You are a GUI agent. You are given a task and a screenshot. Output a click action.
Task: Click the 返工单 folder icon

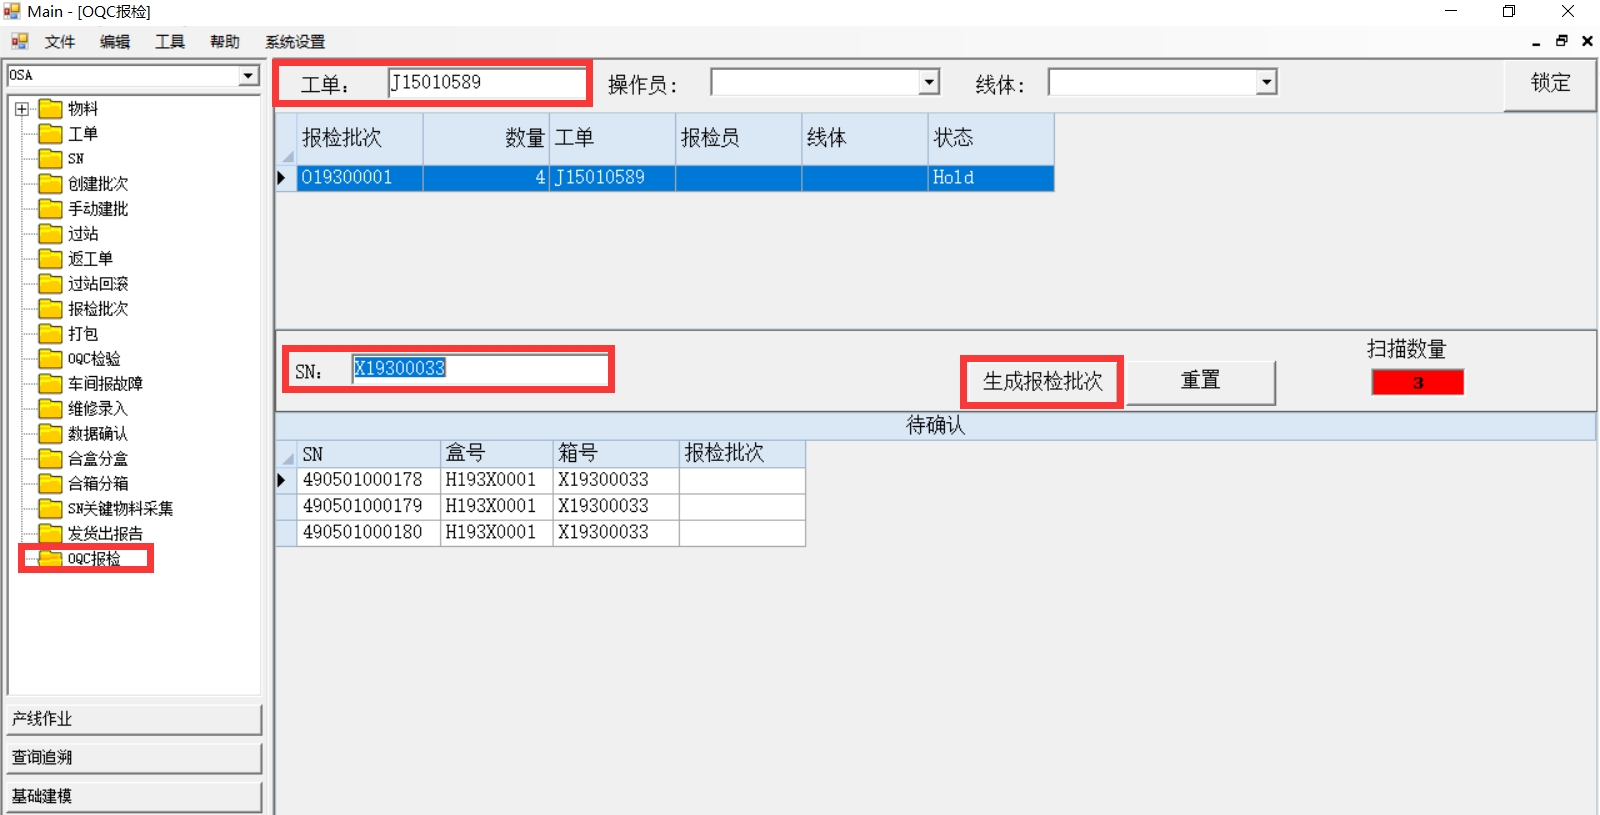tap(50, 259)
